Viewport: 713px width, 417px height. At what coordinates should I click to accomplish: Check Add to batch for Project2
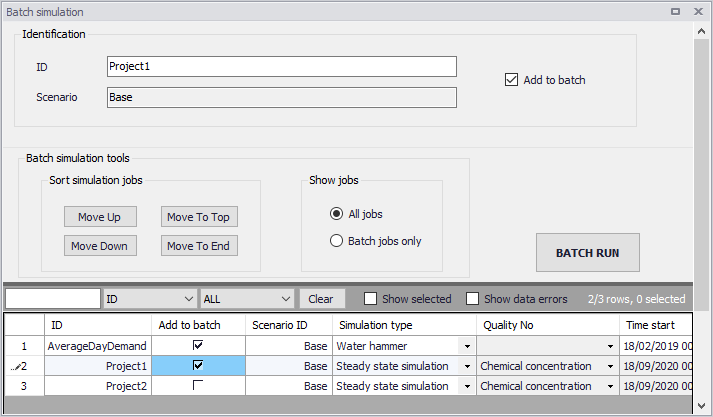tap(198, 385)
